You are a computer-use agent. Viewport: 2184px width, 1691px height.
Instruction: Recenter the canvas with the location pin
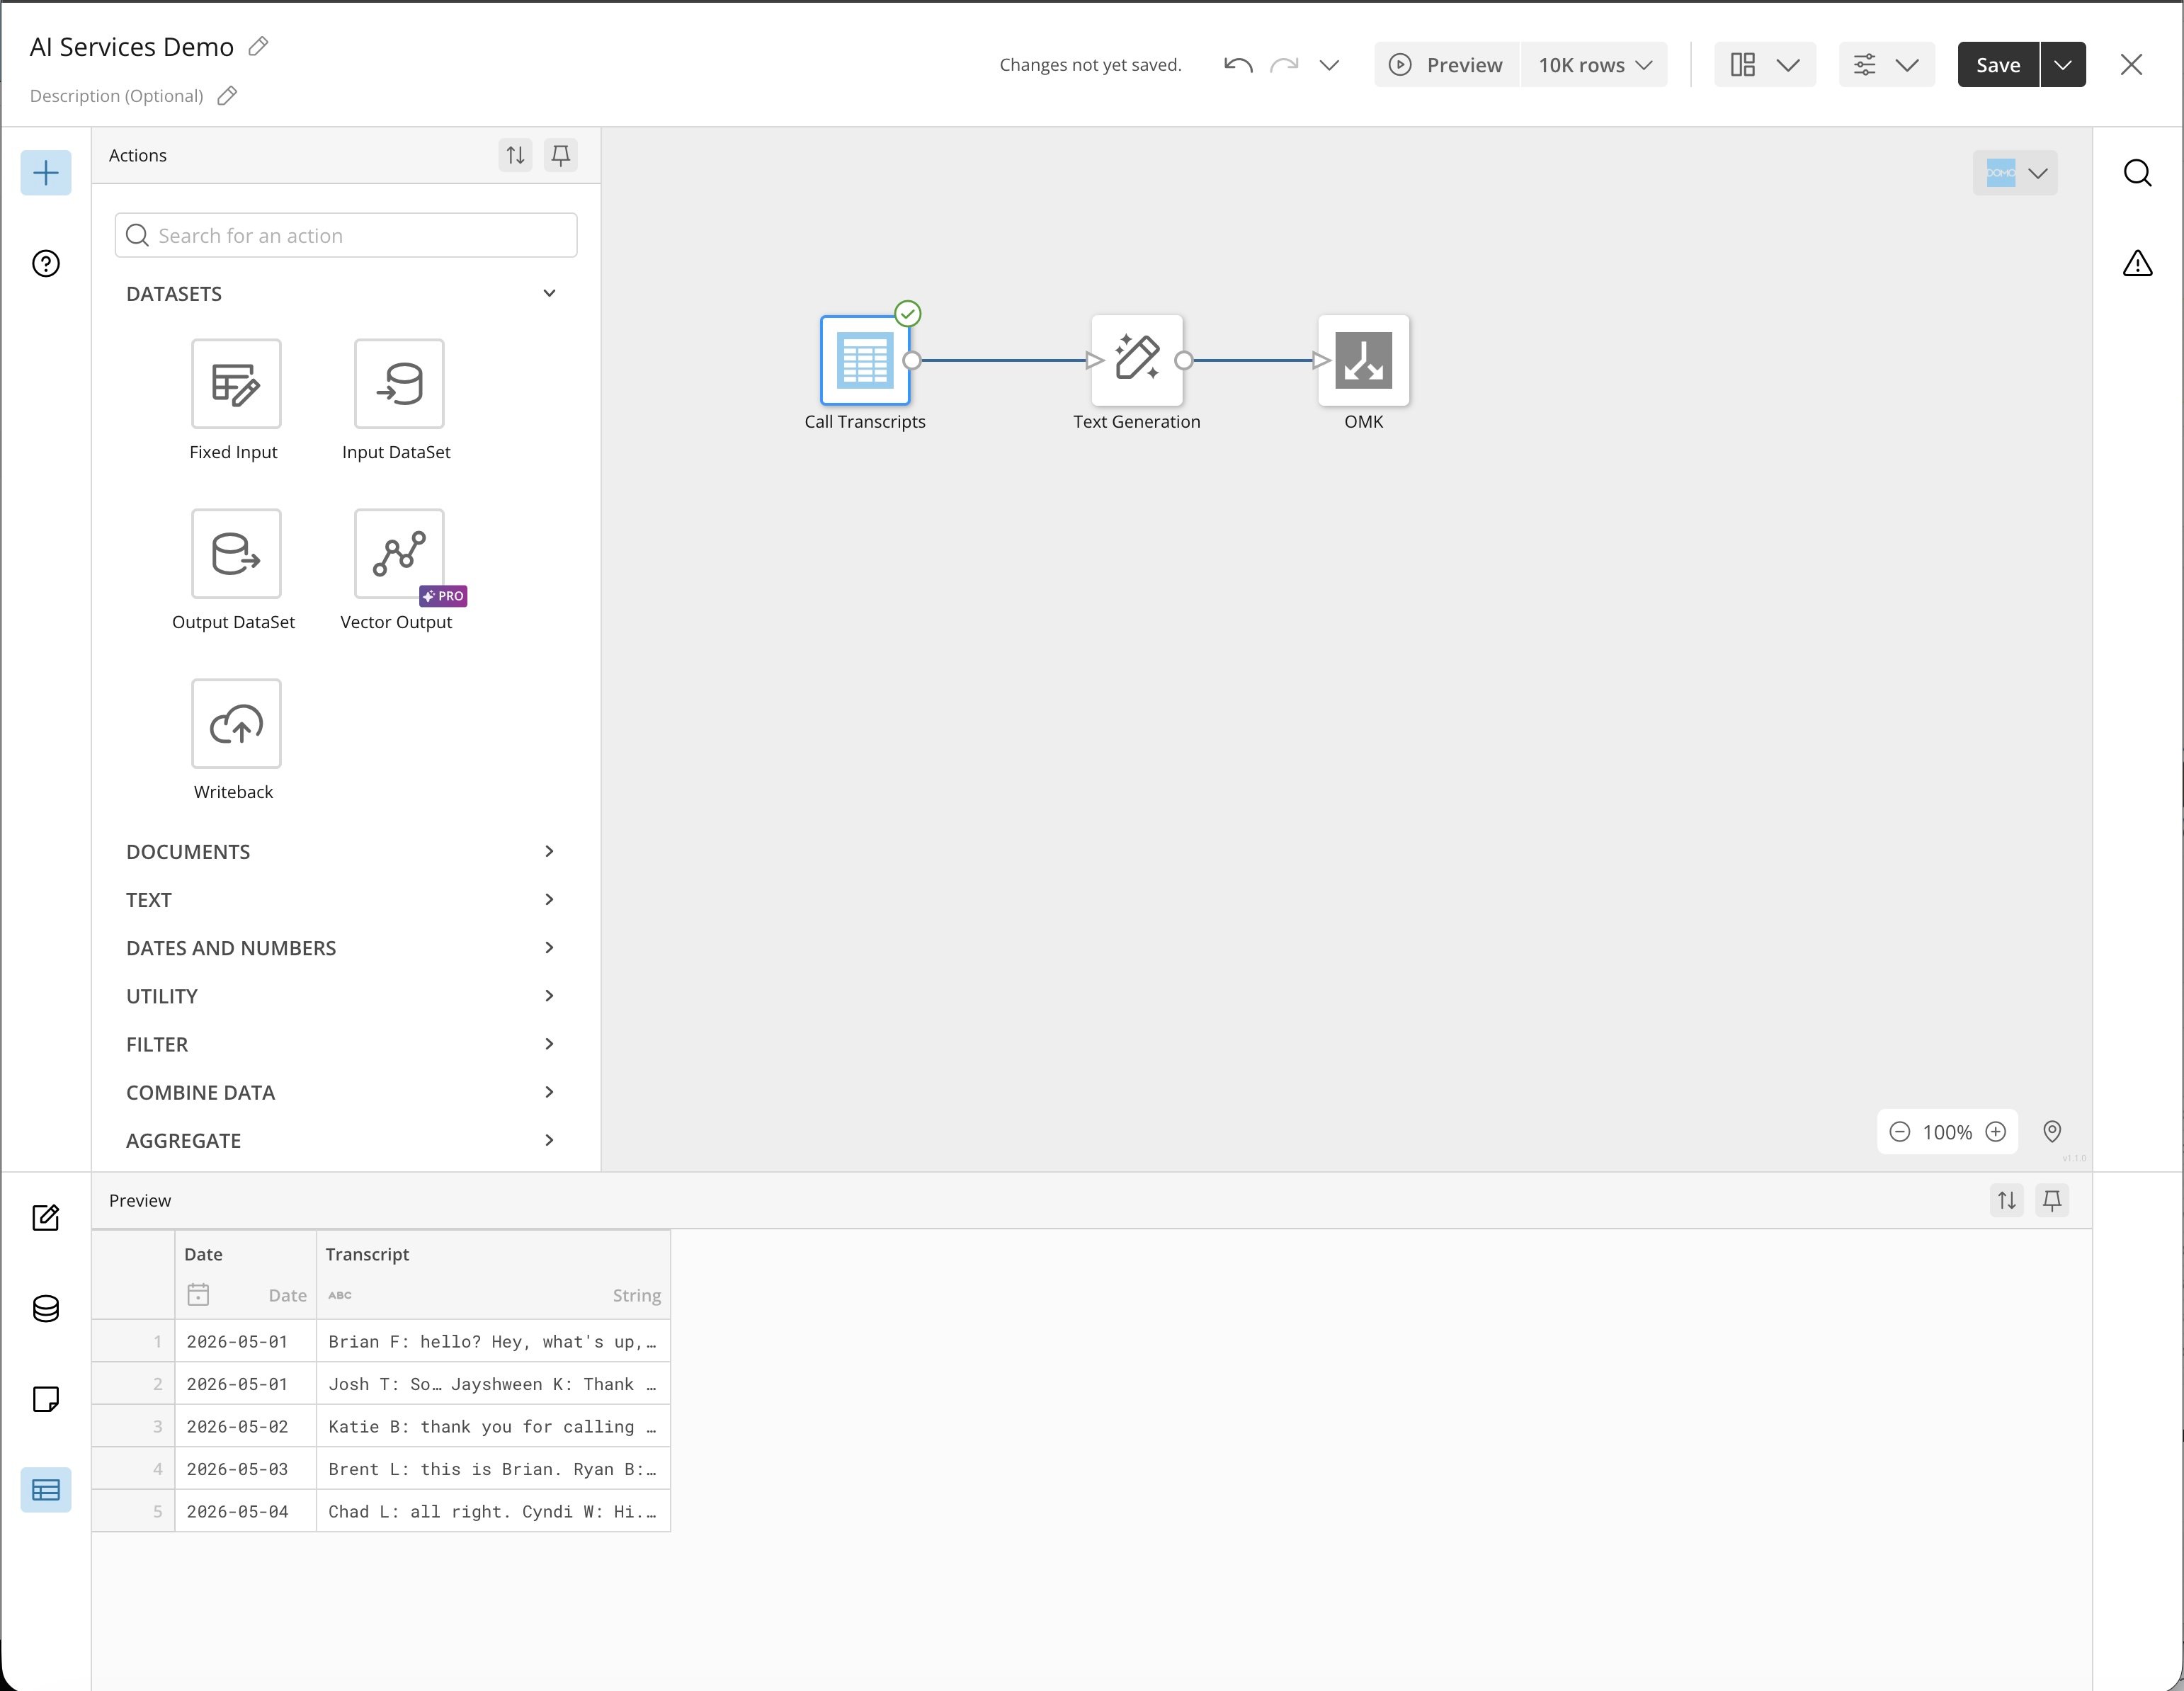(x=2052, y=1131)
